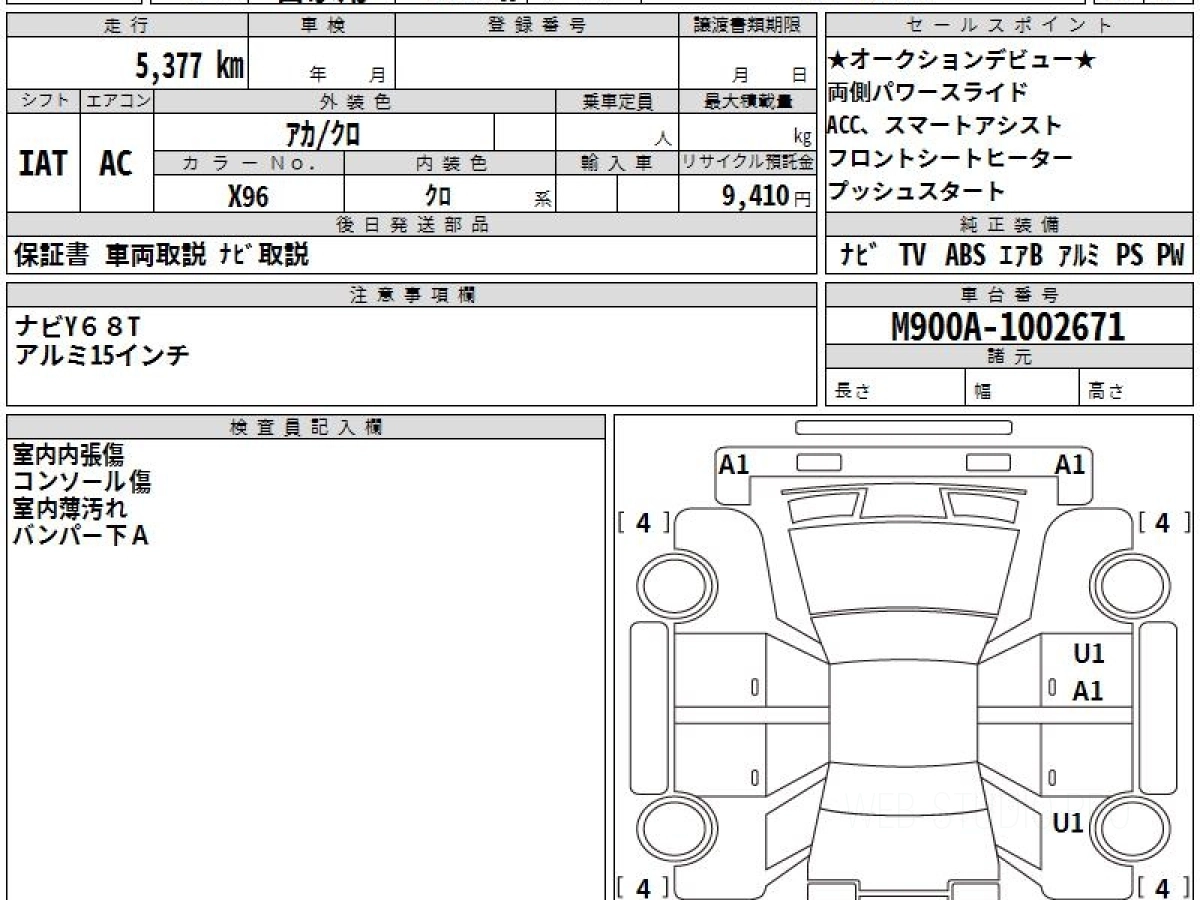Select the 内装色 header
1200x900 pixels.
tap(450, 163)
